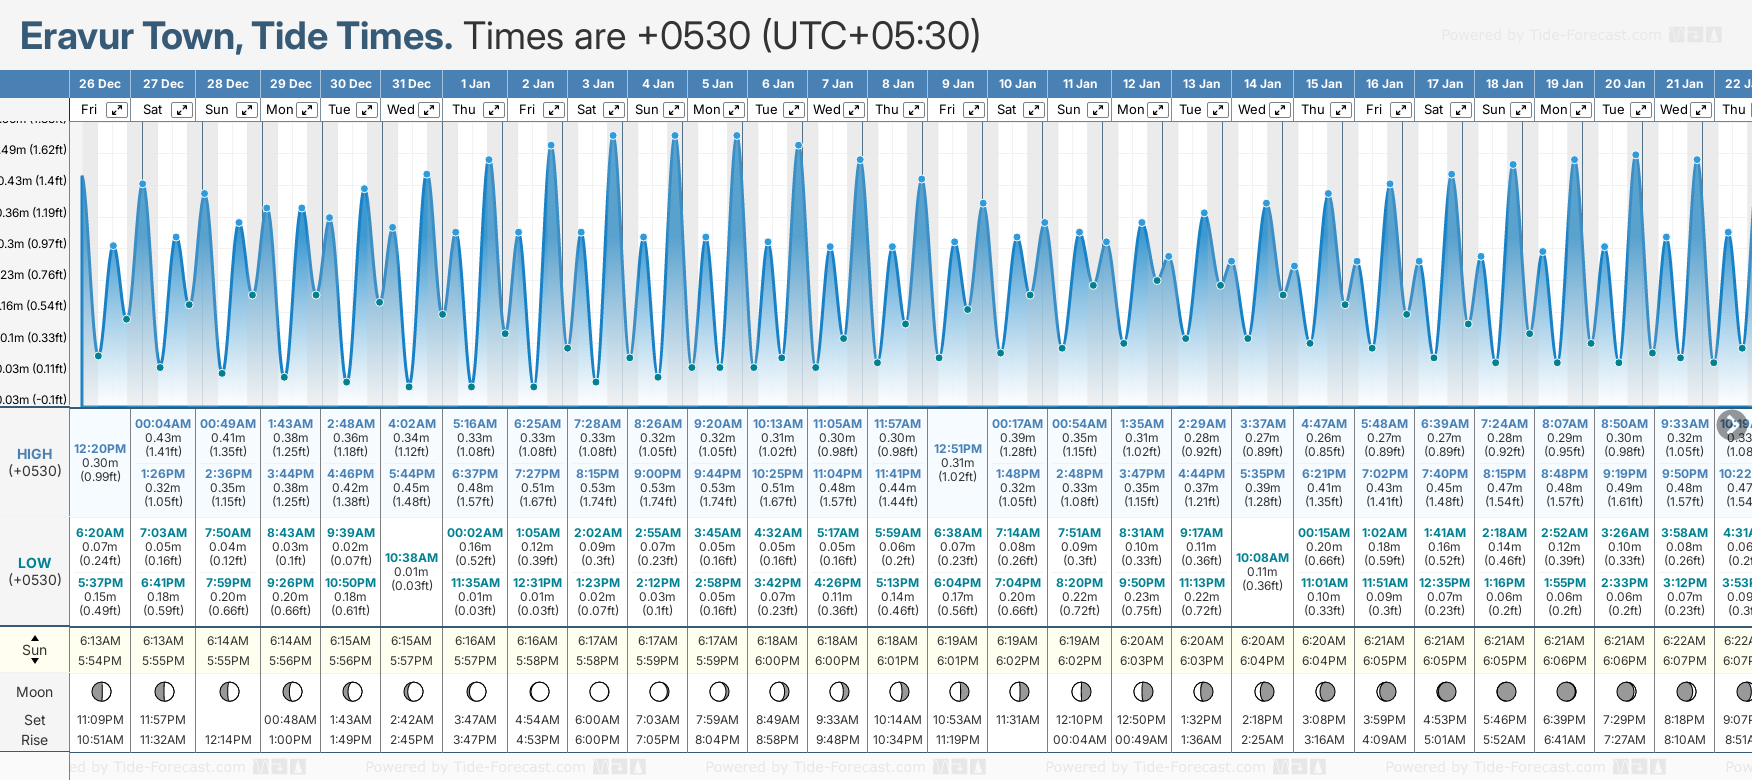Click the Tide-Forecast.com watermark at top right
Viewport: 1752px width, 780px height.
(x=1580, y=35)
